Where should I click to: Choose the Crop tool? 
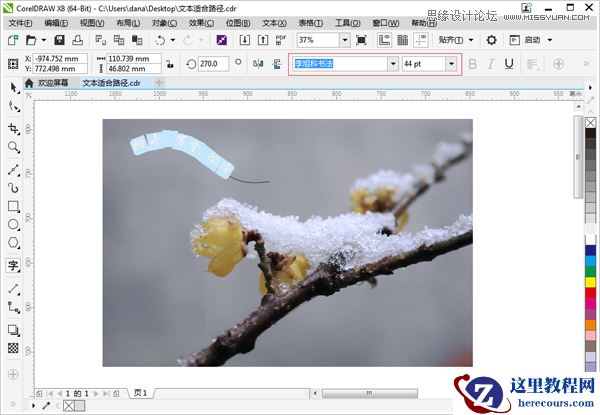point(13,128)
